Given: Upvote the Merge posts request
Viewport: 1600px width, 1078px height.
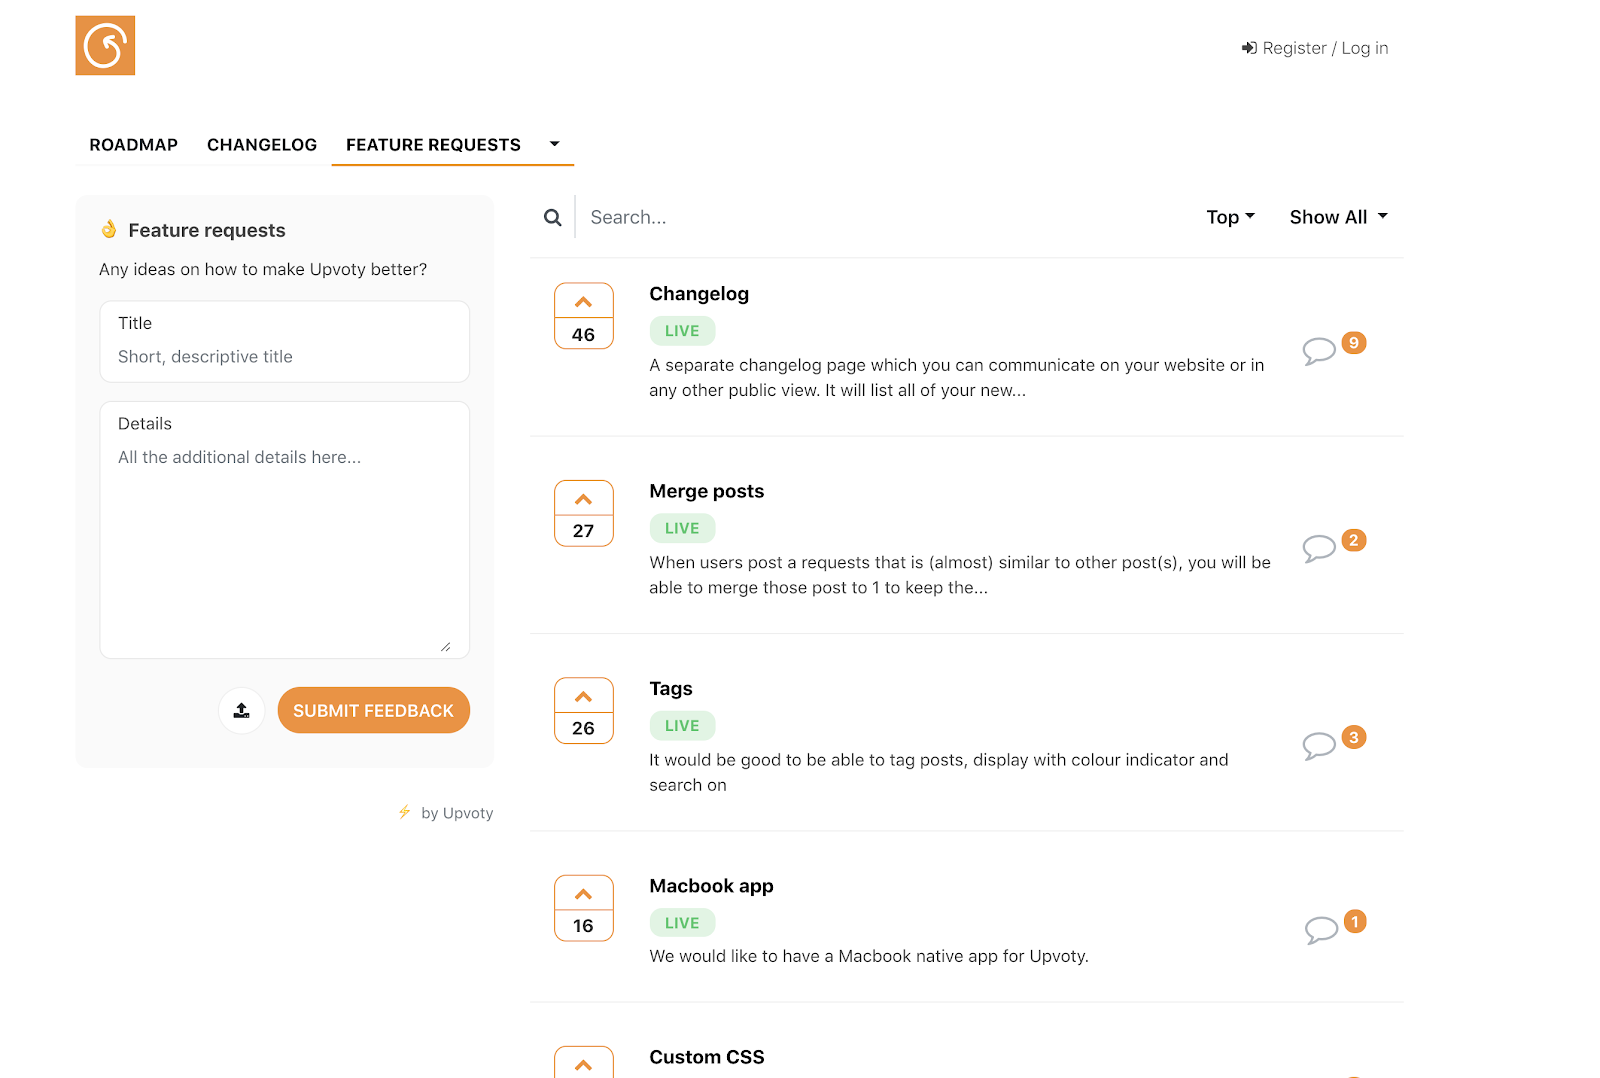Looking at the screenshot, I should [584, 499].
